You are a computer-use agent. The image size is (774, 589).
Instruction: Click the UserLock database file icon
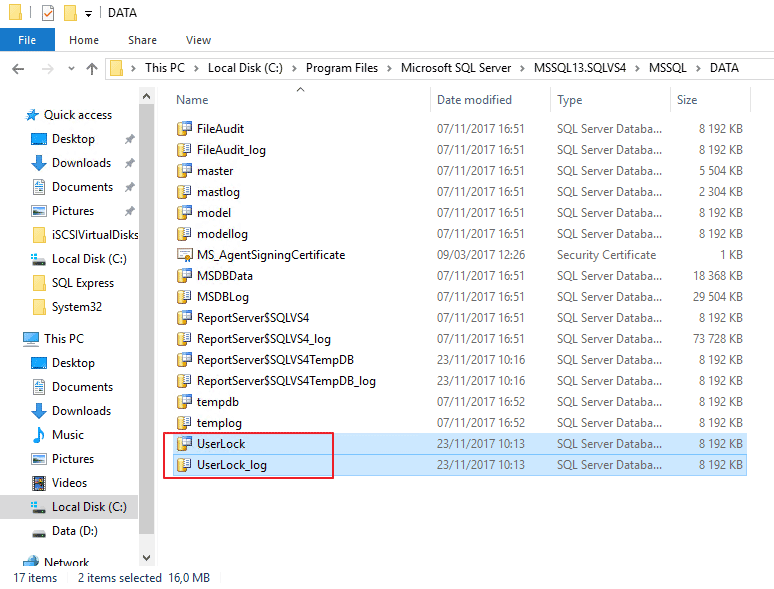[184, 443]
